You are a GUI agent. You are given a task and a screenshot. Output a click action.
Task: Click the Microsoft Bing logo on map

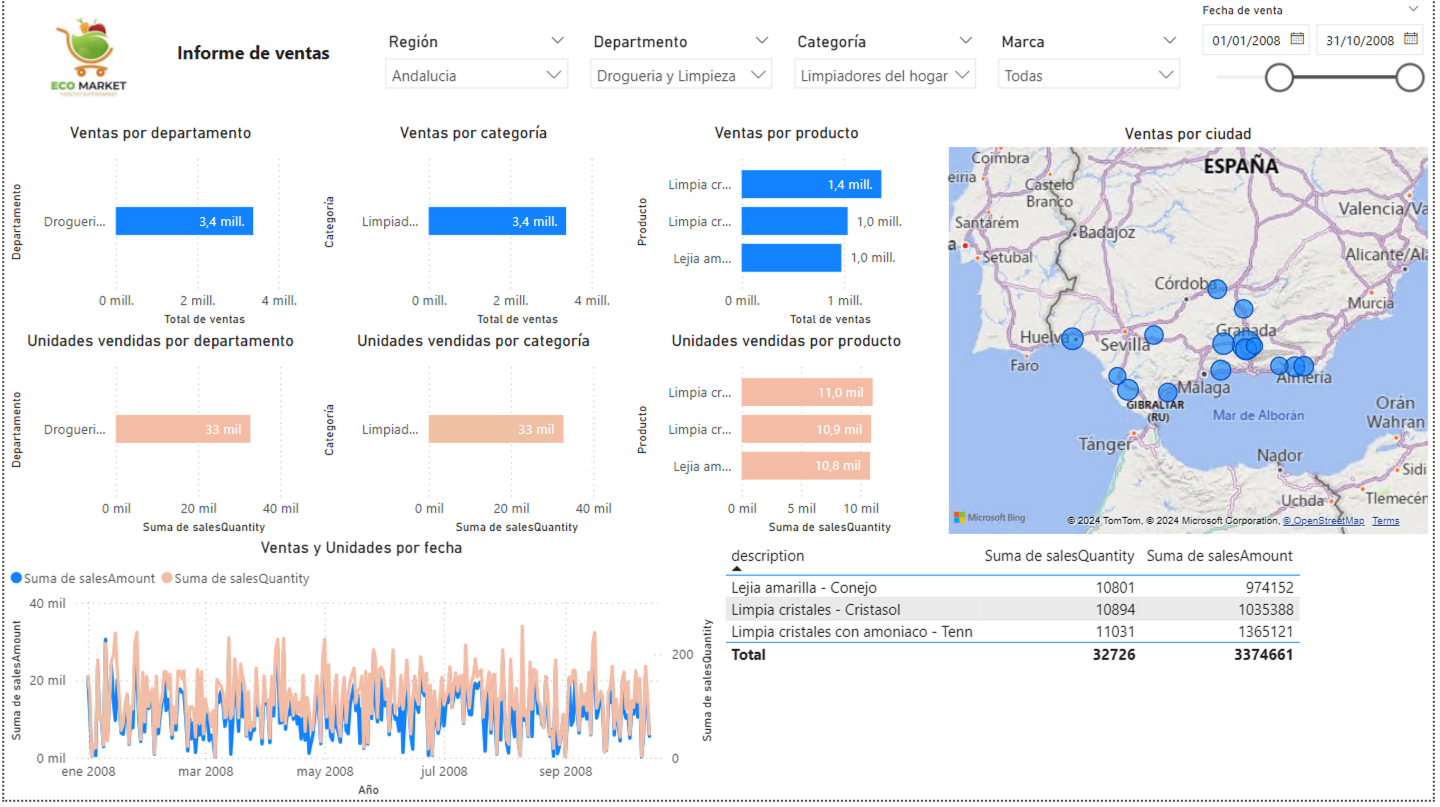tap(989, 518)
